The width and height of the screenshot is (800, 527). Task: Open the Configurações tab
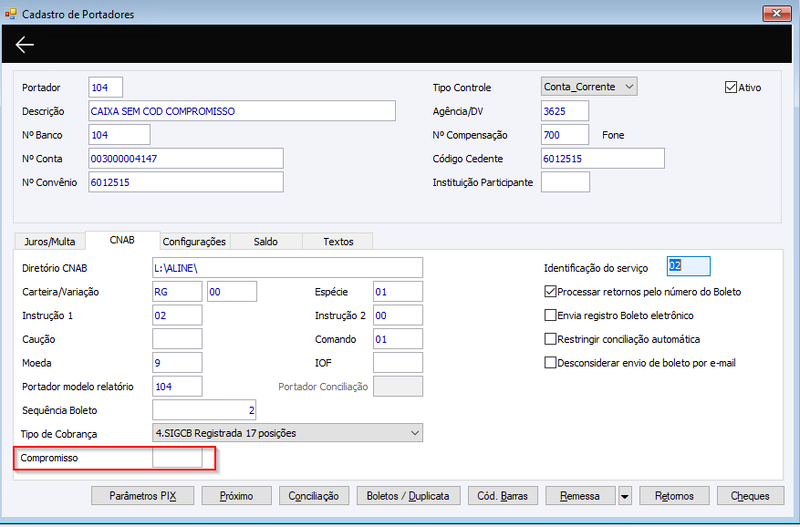[194, 241]
